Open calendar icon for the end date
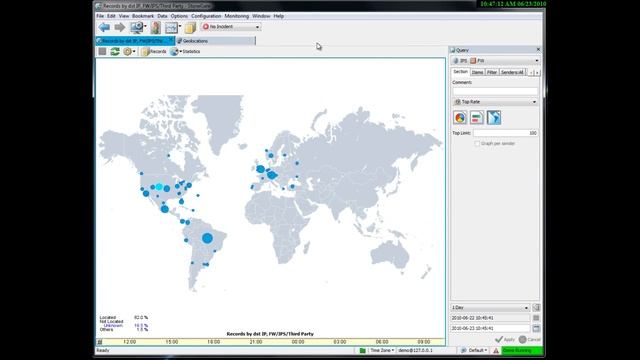This screenshot has height=360, width=640. (x=536, y=328)
